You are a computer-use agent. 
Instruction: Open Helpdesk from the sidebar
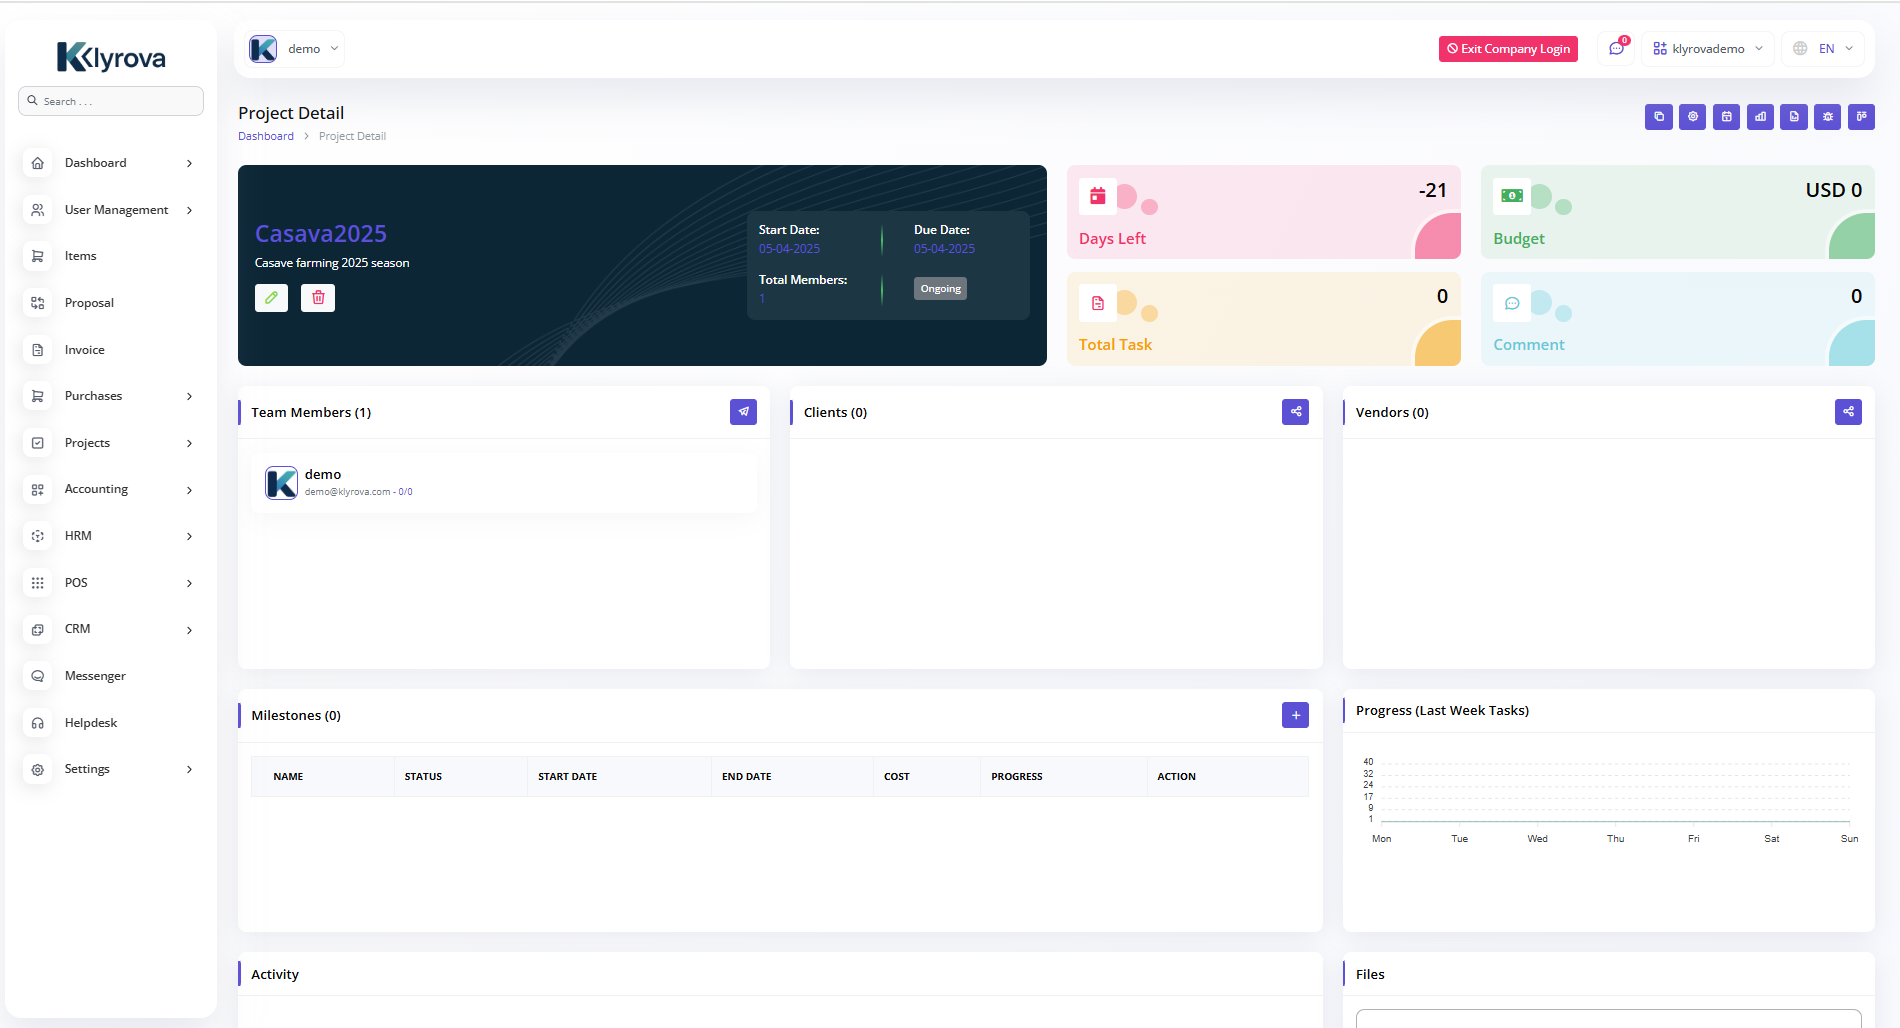[x=91, y=723]
